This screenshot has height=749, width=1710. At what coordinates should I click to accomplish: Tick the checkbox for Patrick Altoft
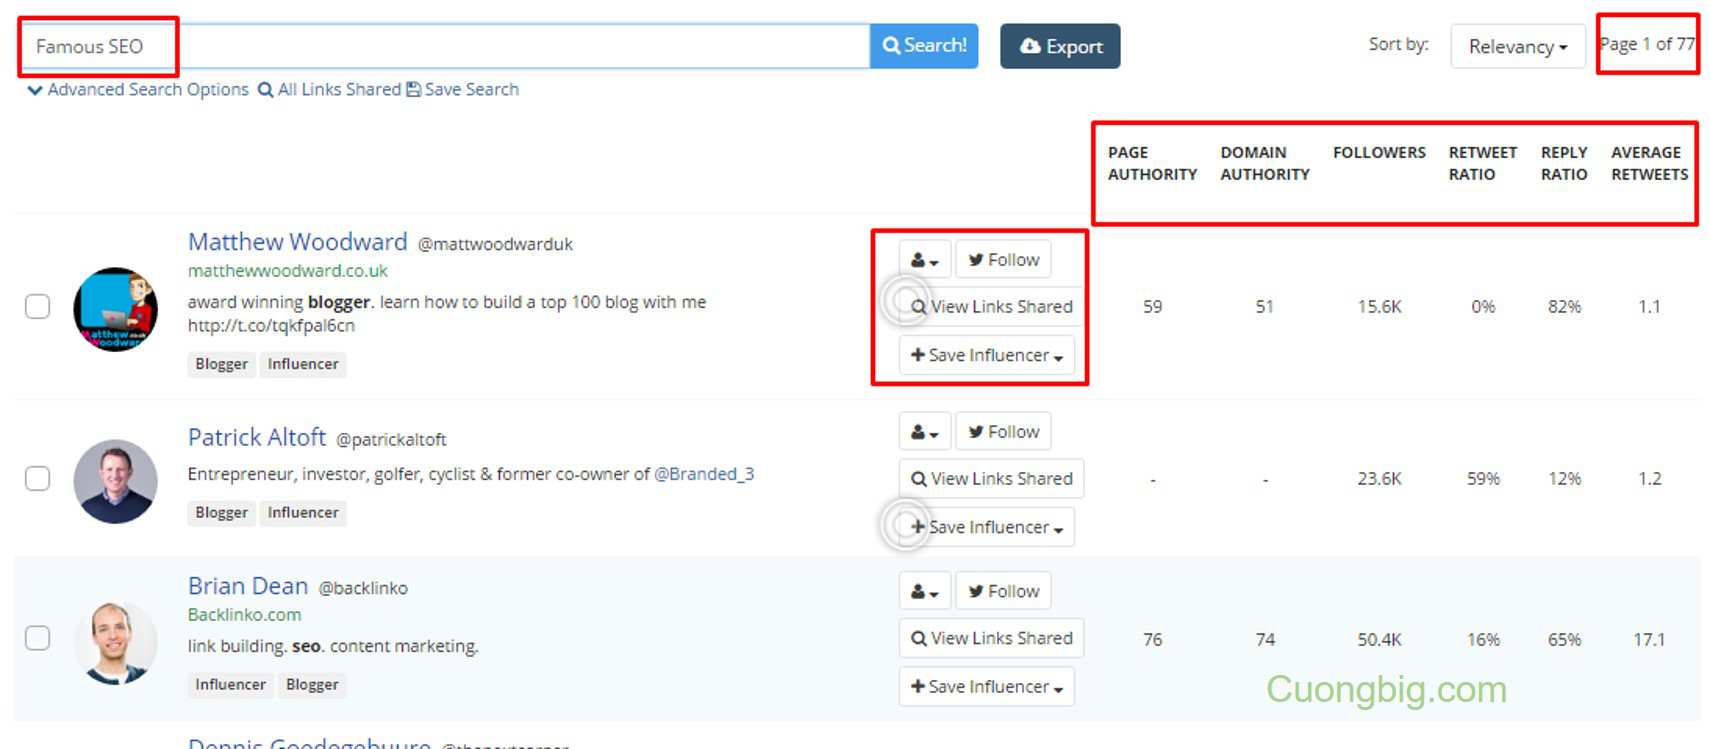pyautogui.click(x=37, y=478)
